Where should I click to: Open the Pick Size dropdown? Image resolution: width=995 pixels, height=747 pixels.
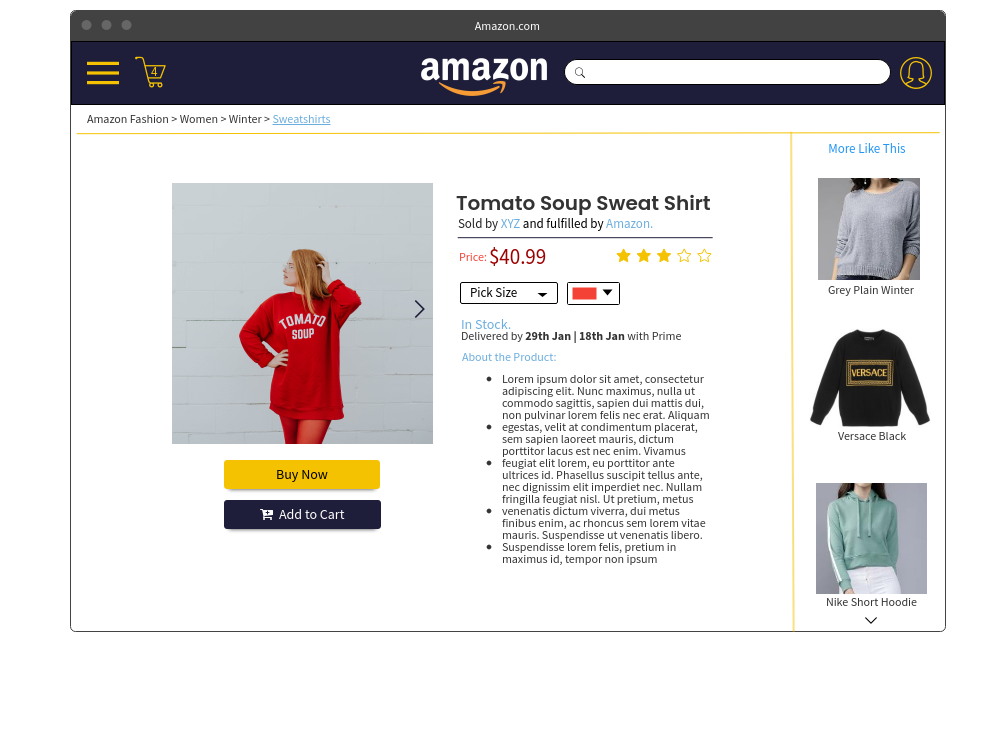pyautogui.click(x=509, y=293)
